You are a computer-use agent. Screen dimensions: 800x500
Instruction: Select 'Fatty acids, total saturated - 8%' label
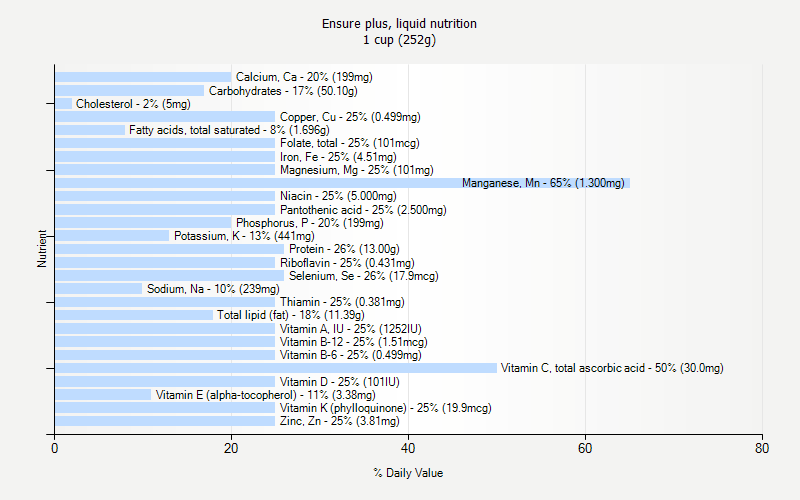click(229, 130)
